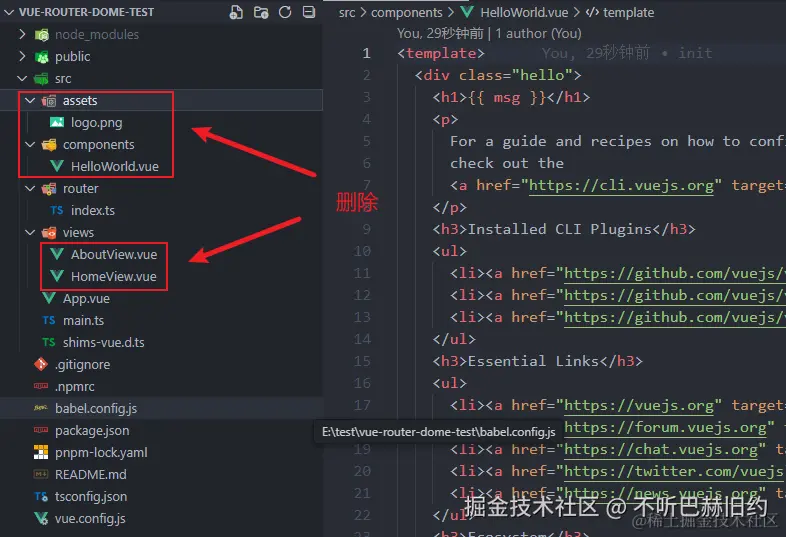Follow the https://forum.vuejs.org link in code

tap(666, 428)
